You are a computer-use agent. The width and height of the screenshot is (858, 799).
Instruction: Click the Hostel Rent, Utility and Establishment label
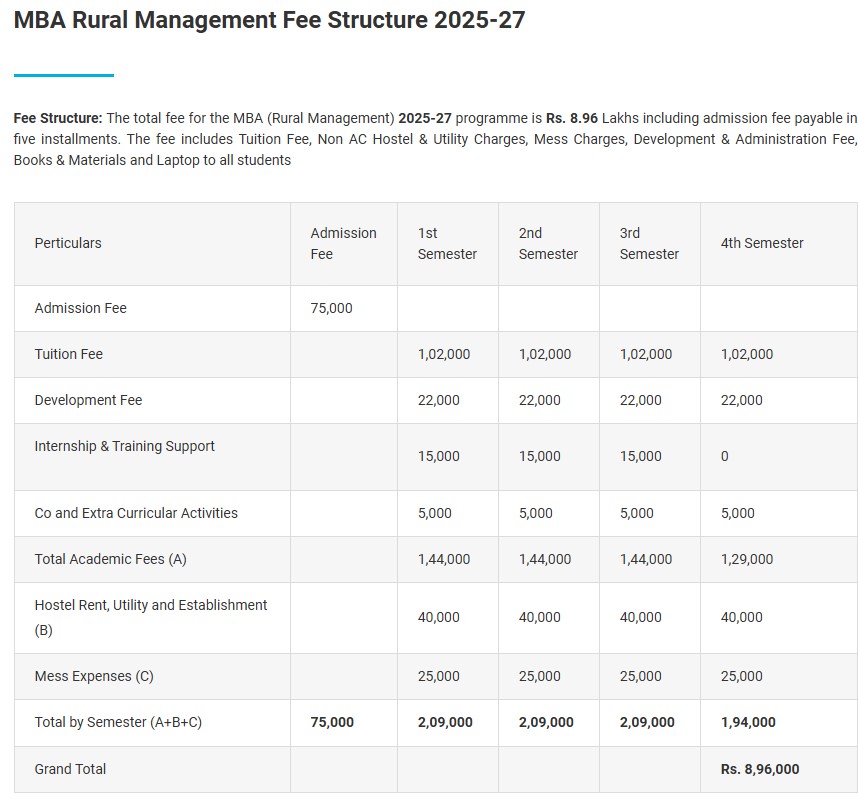coord(151,605)
